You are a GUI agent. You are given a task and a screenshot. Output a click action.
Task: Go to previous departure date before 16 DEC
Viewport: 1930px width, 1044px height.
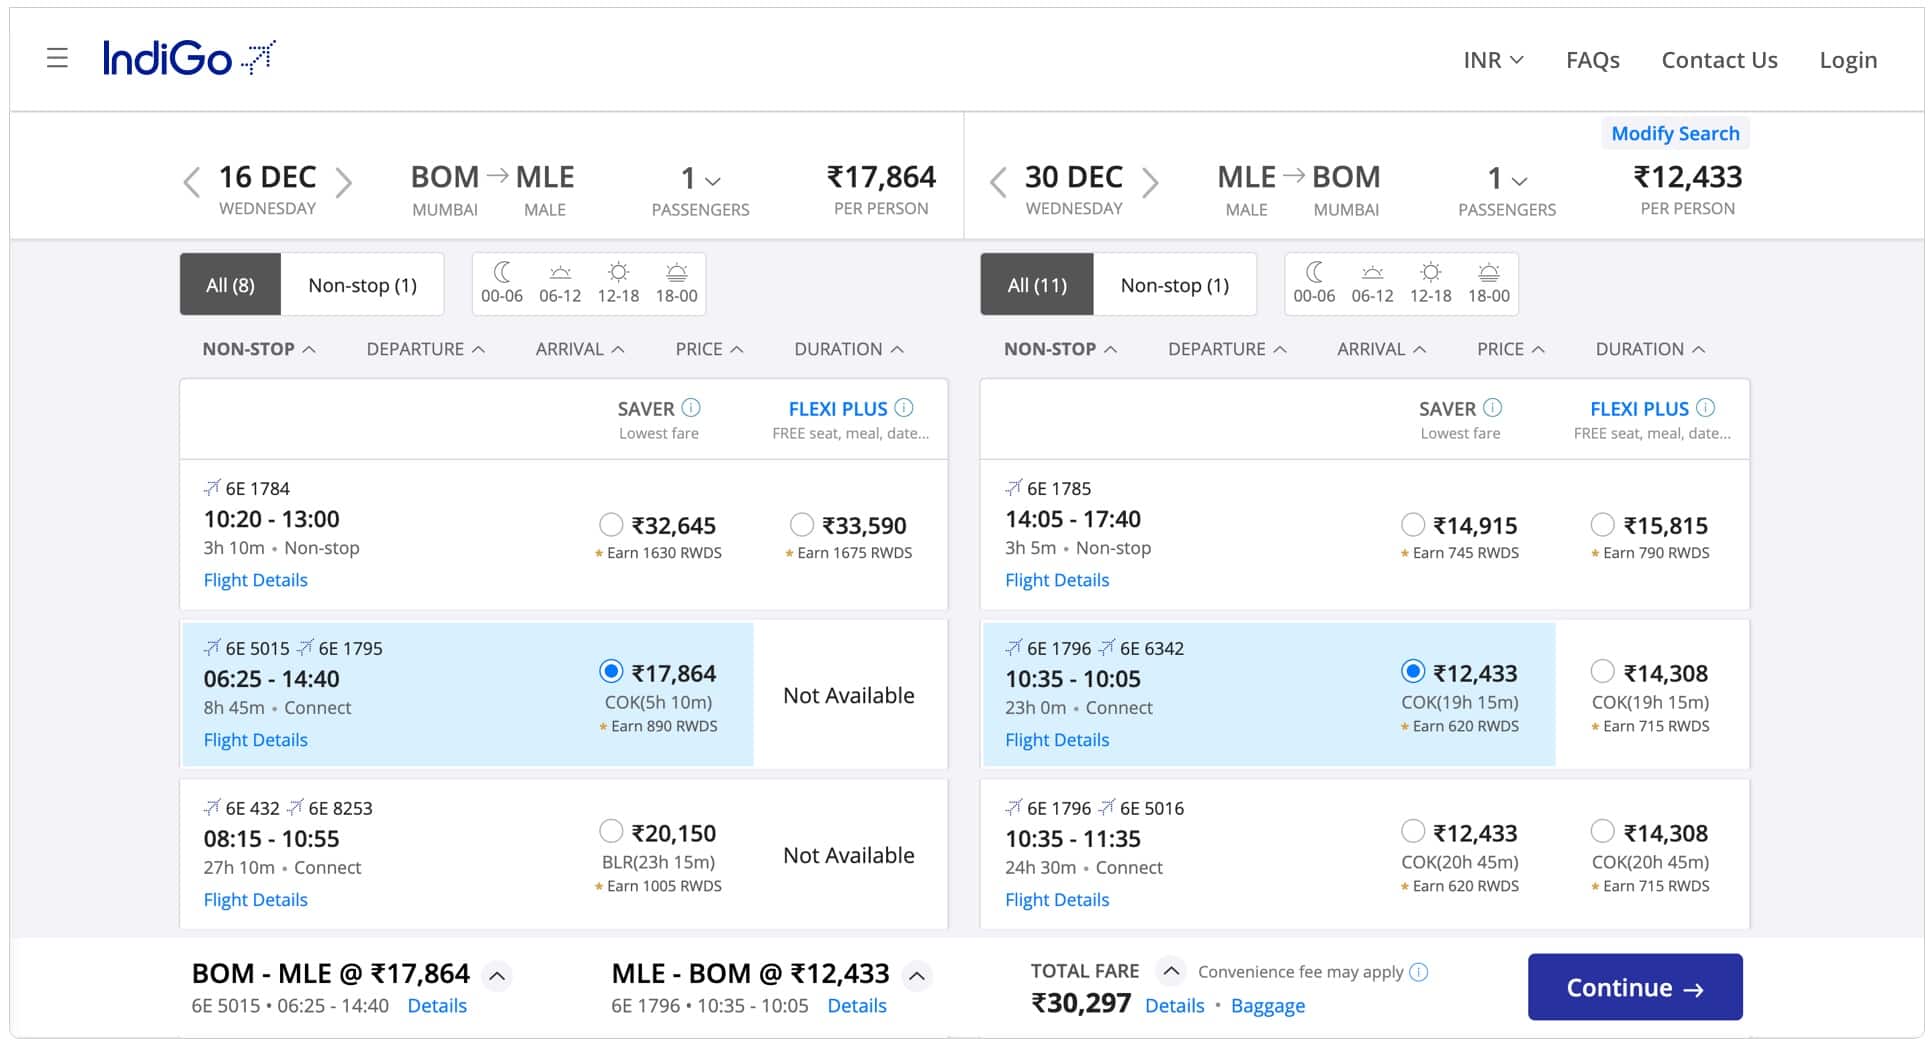[x=191, y=182]
